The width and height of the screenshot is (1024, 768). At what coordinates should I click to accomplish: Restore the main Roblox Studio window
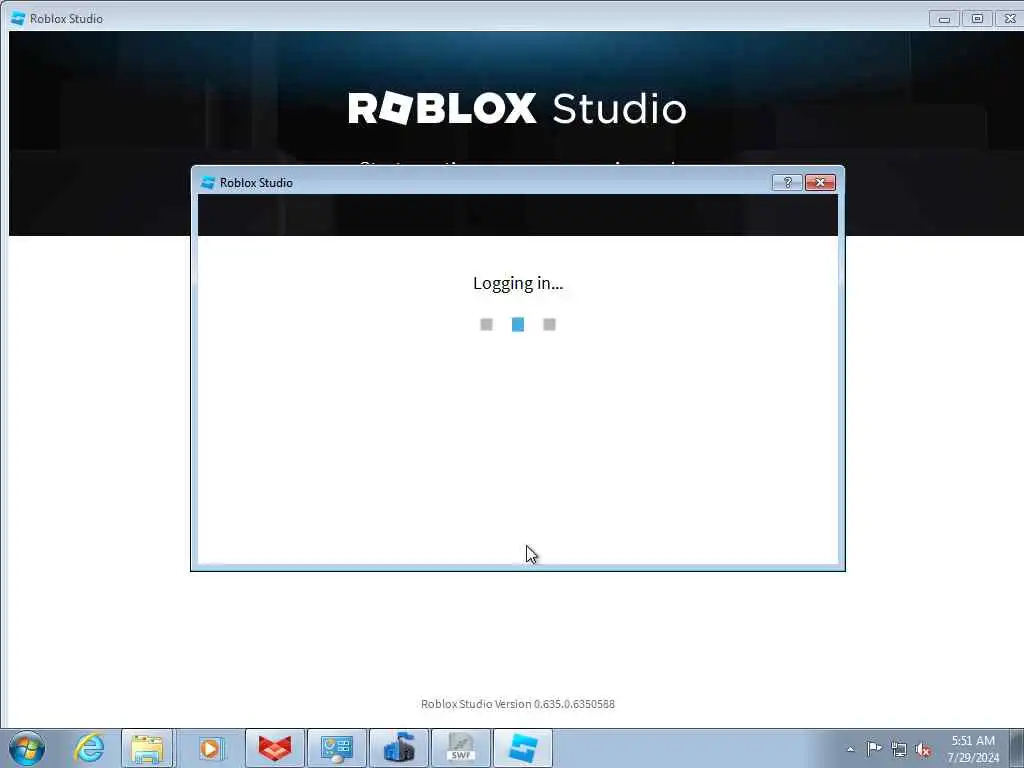pyautogui.click(x=977, y=19)
